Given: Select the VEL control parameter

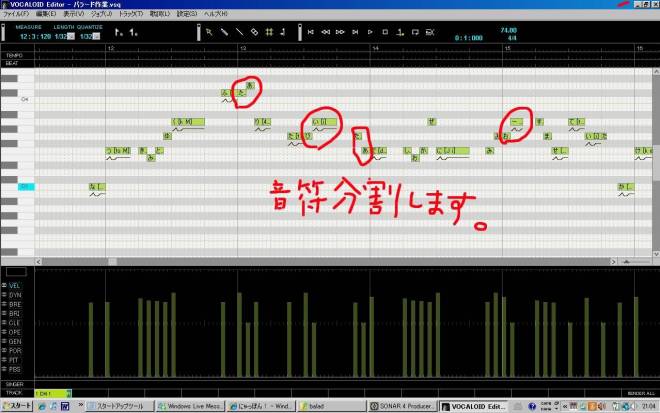Looking at the screenshot, I should click(14, 285).
